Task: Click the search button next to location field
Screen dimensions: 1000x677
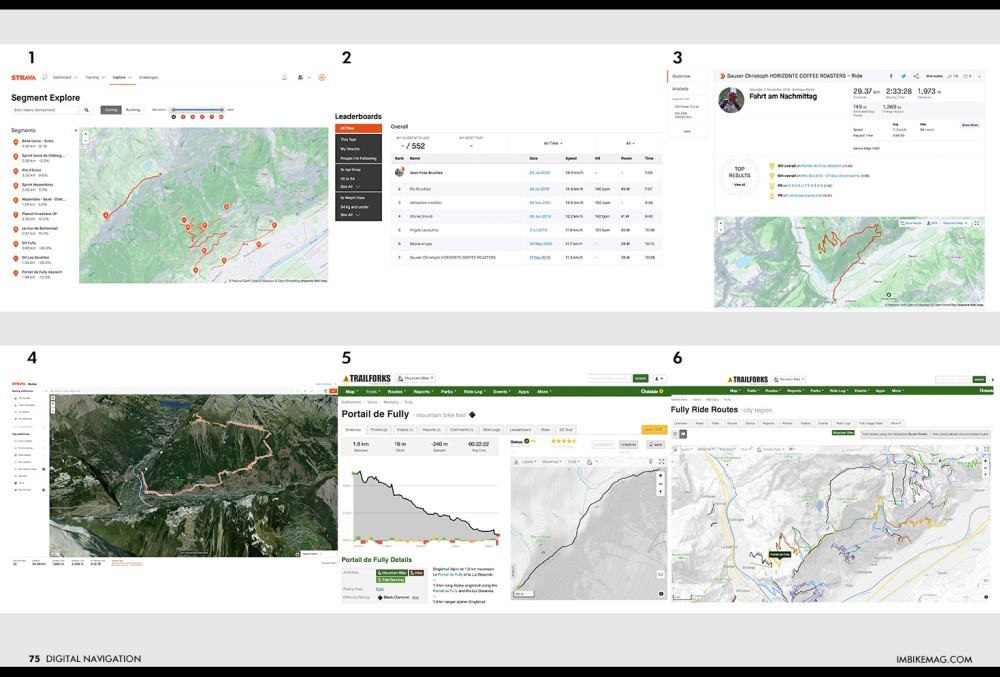Action: tap(87, 110)
